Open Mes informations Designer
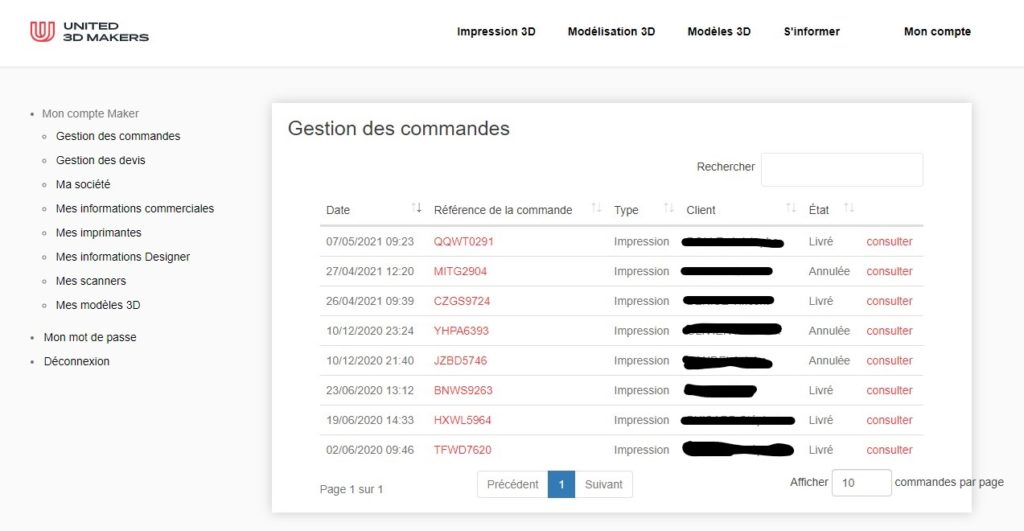Image resolution: width=1024 pixels, height=531 pixels. pos(123,257)
